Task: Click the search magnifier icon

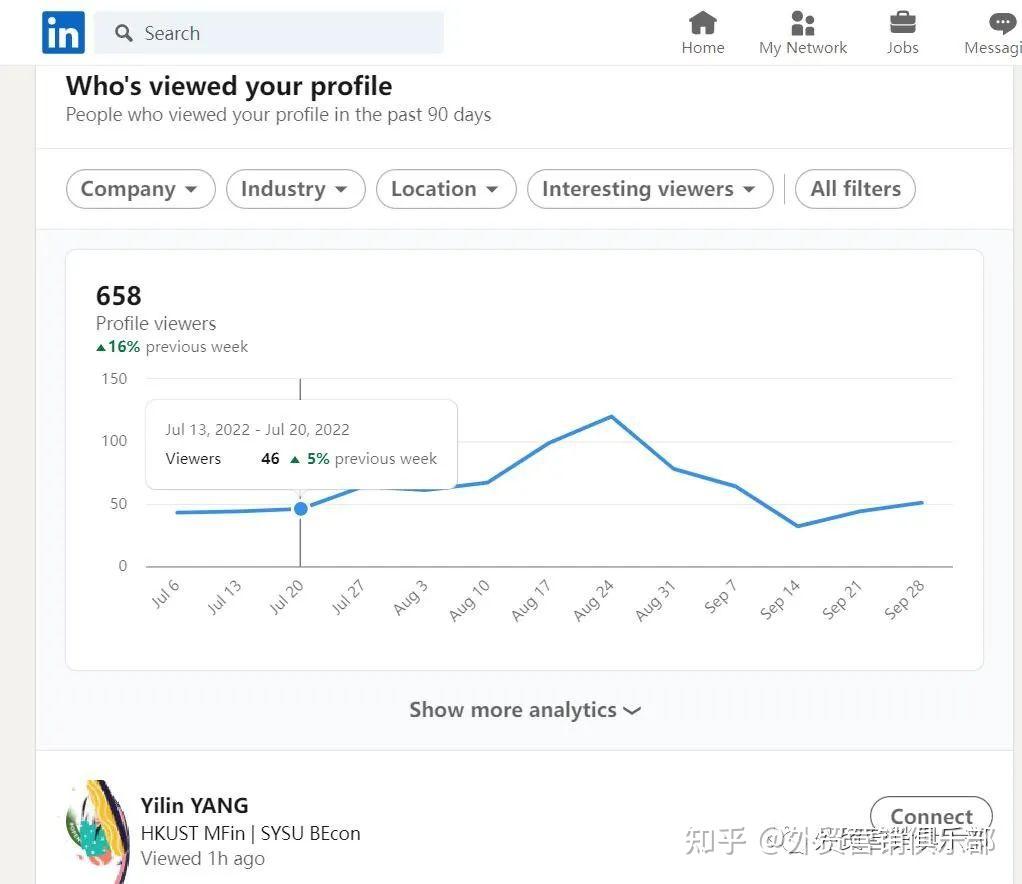Action: pos(123,33)
